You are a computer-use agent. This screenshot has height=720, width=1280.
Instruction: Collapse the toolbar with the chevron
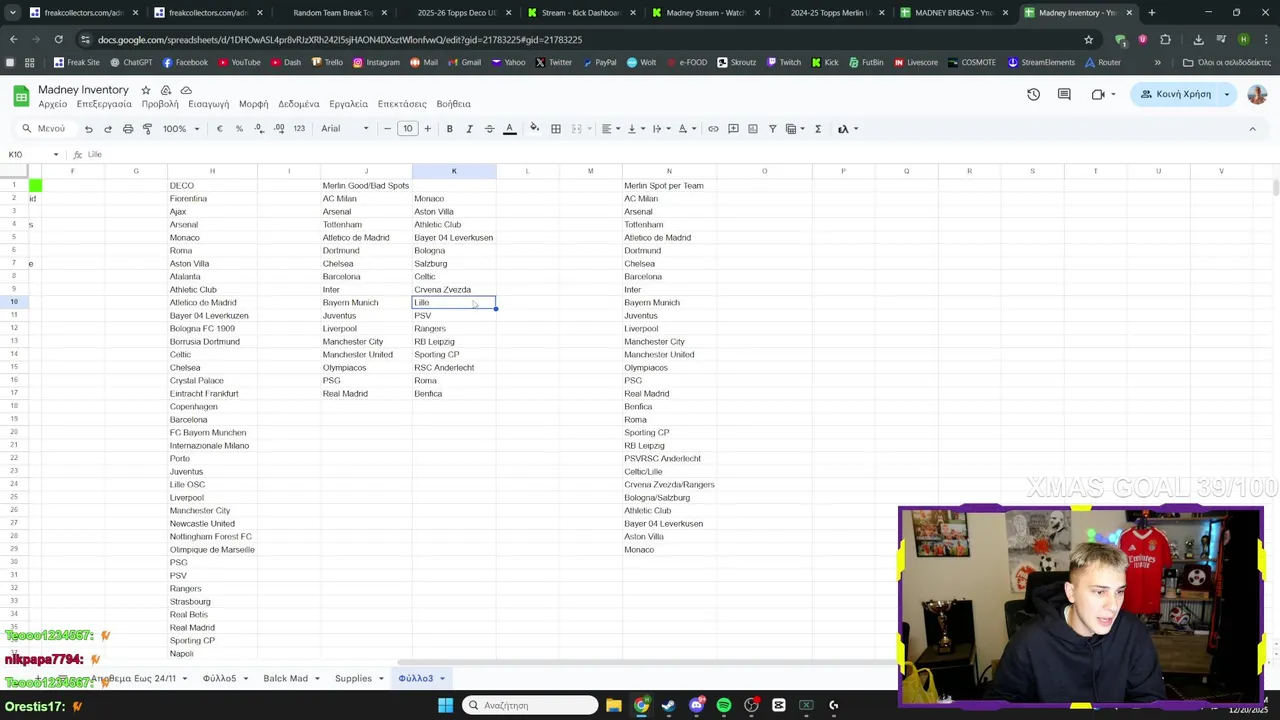click(1252, 129)
